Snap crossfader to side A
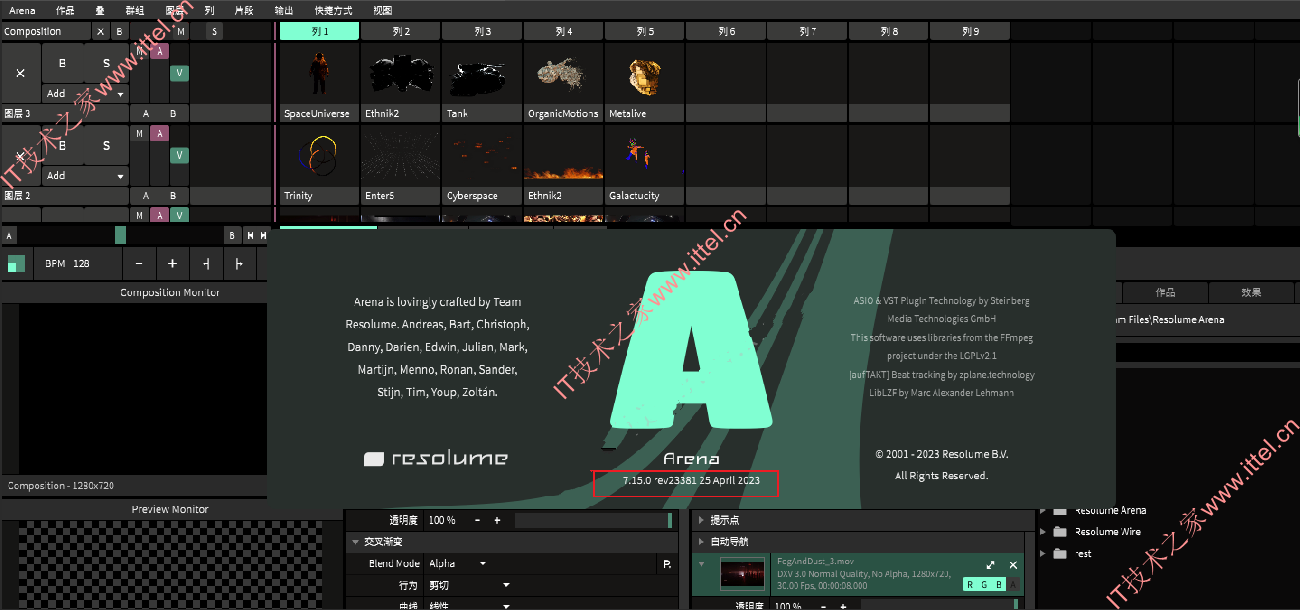Viewport: 1300px width, 610px height. coord(10,236)
